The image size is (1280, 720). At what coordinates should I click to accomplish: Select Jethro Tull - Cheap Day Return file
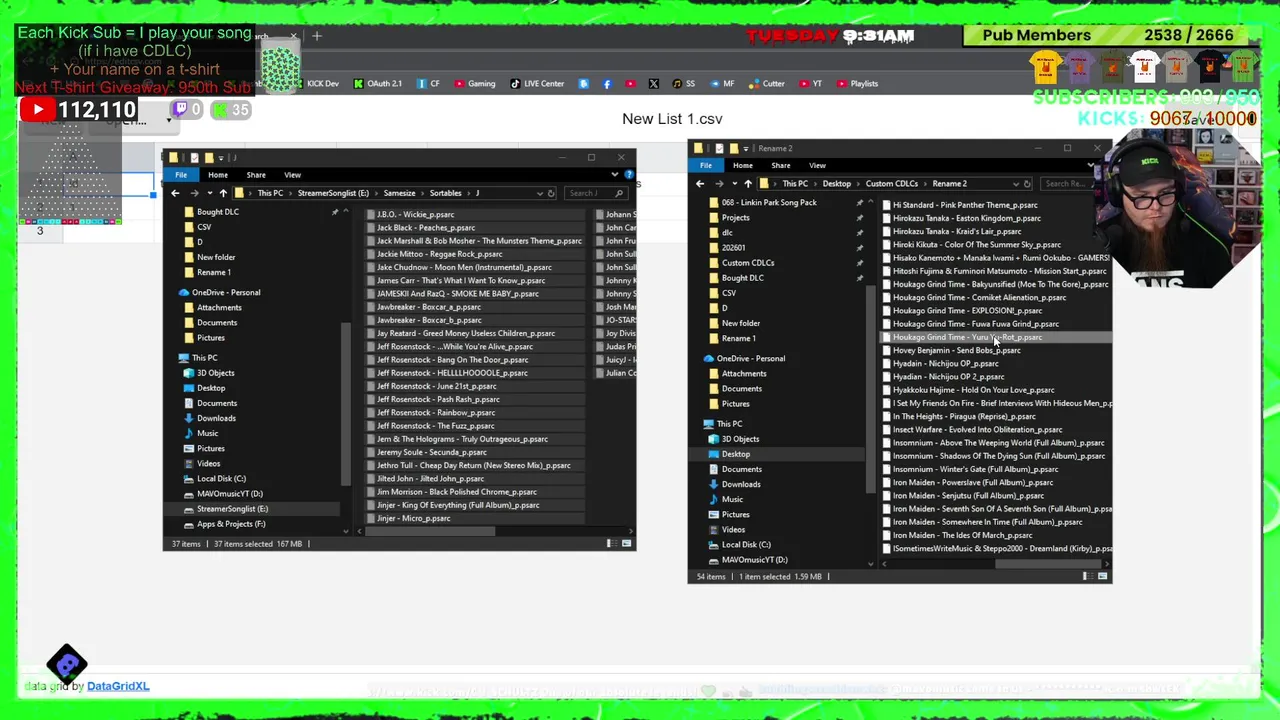click(x=474, y=466)
